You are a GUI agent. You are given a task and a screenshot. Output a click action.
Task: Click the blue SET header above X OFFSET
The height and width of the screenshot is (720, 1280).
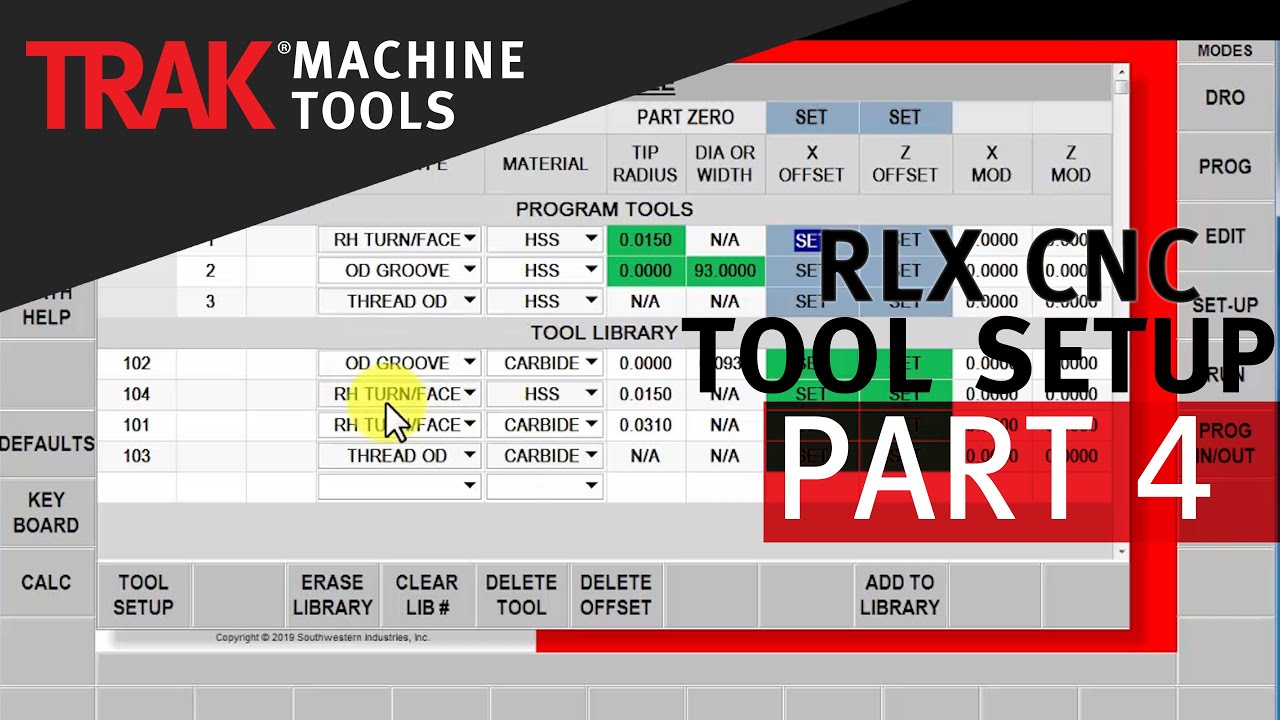coord(811,117)
